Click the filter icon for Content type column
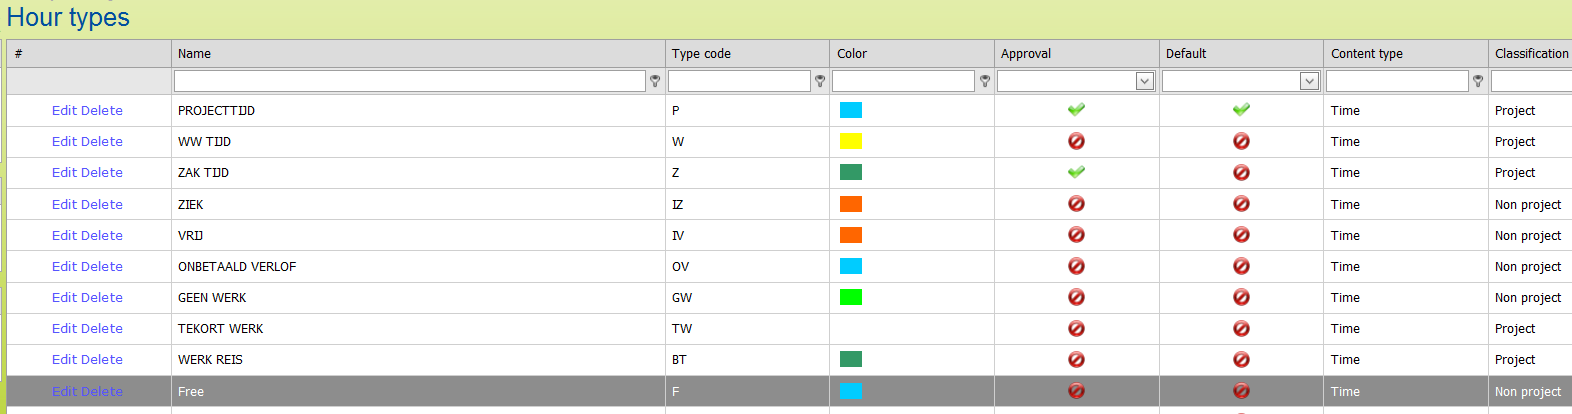The image size is (1572, 414). [x=1478, y=81]
